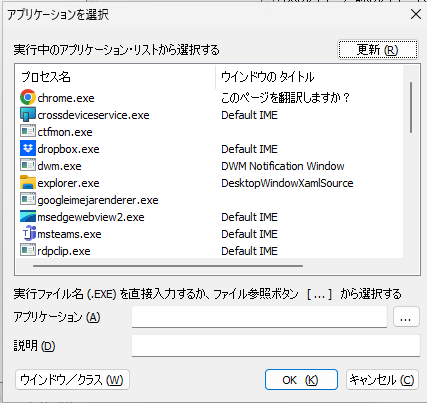Click the vertical scrollbar of process list

point(411,107)
